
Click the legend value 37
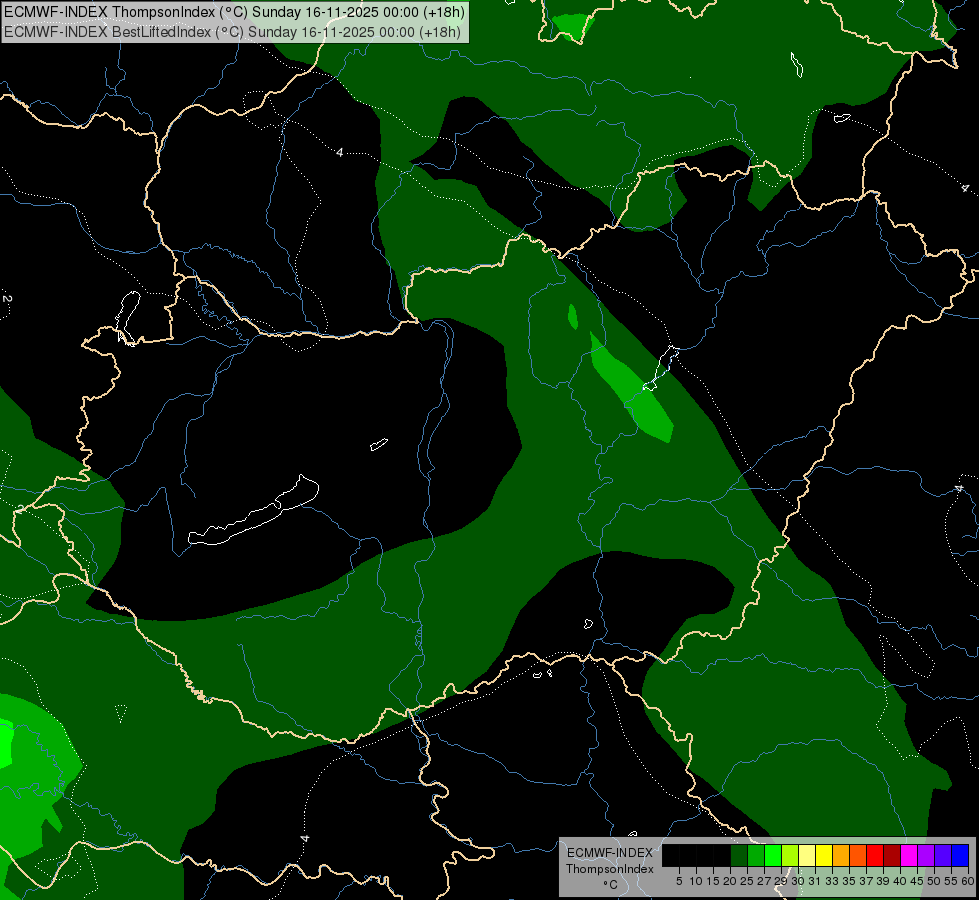866,881
